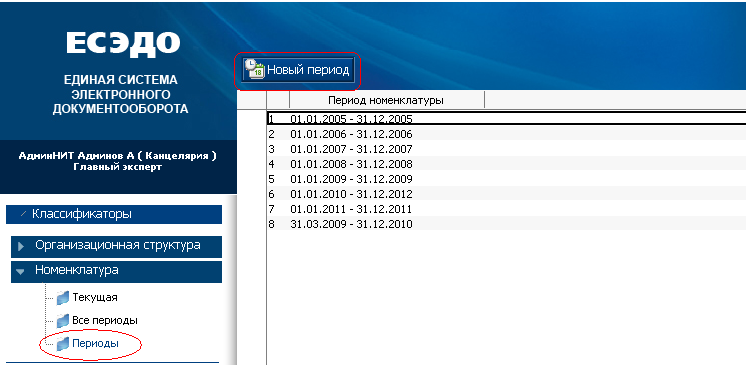
Task: Click folder icon next to Все периоды
Action: (x=63, y=321)
